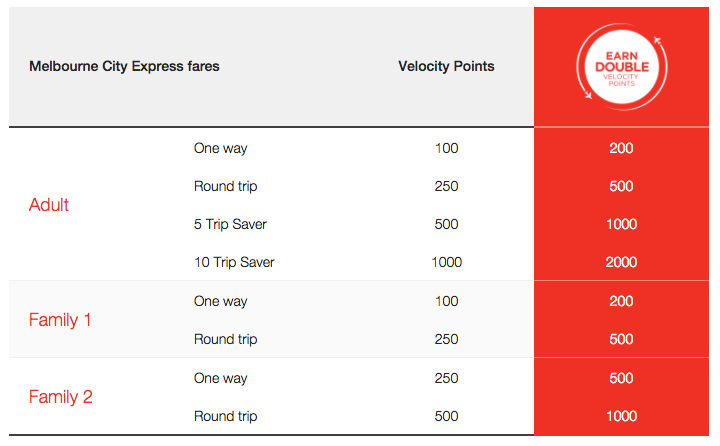720x446 pixels.
Task: Click the Velocity Points column header
Action: 446,67
